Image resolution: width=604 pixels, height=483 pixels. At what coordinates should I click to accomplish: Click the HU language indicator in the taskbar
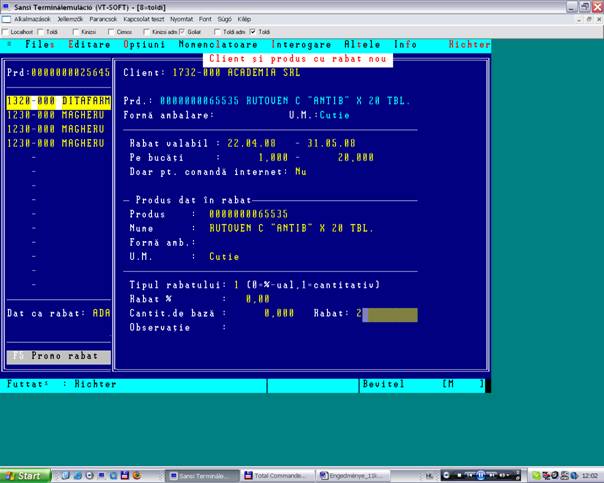coord(429,476)
